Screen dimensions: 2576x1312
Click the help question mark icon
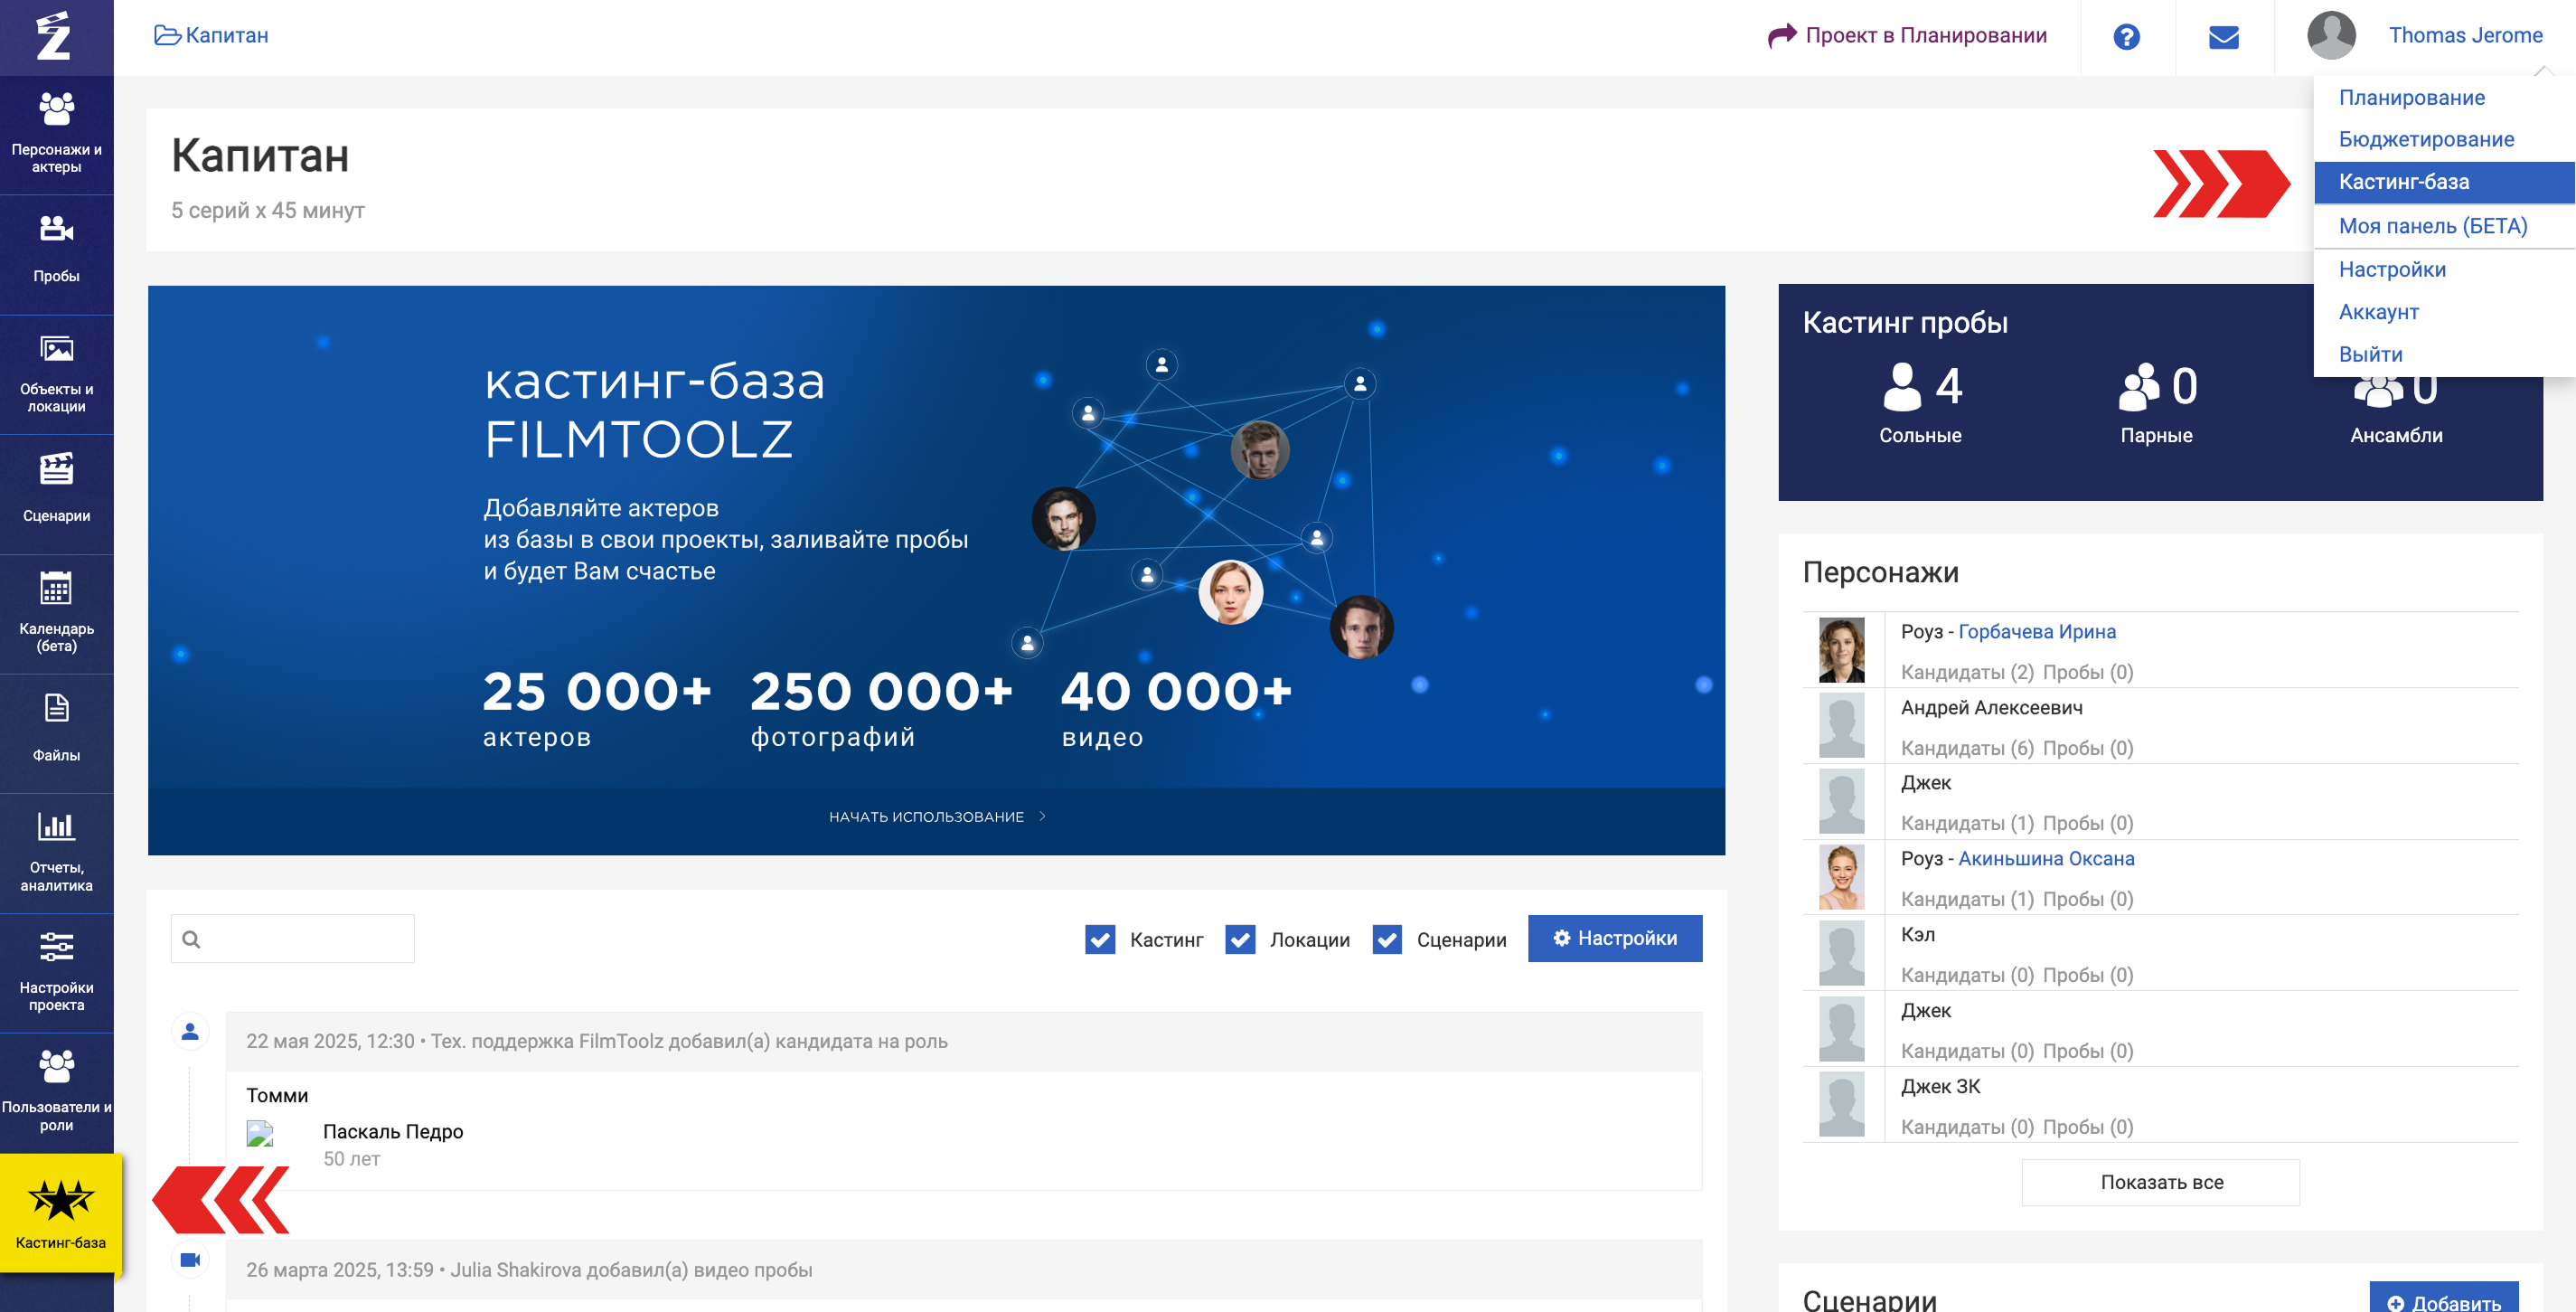click(2126, 37)
